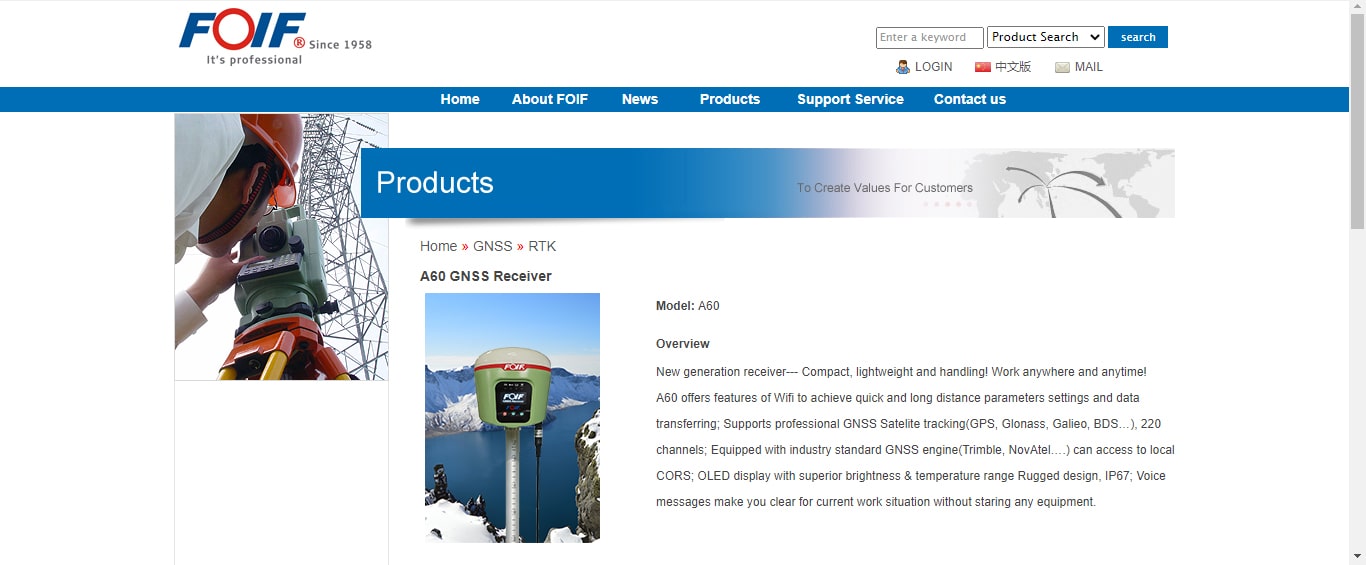Click the vertical scrollbar thumb
This screenshot has height=565, width=1366.
pos(1357,123)
